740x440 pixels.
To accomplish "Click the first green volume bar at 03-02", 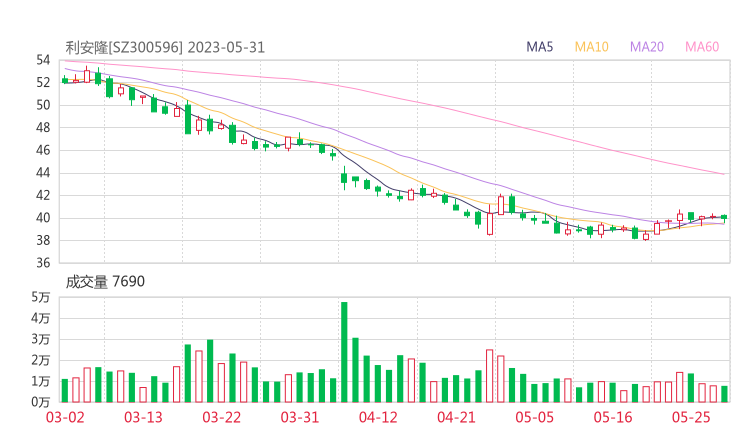I will click(65, 390).
